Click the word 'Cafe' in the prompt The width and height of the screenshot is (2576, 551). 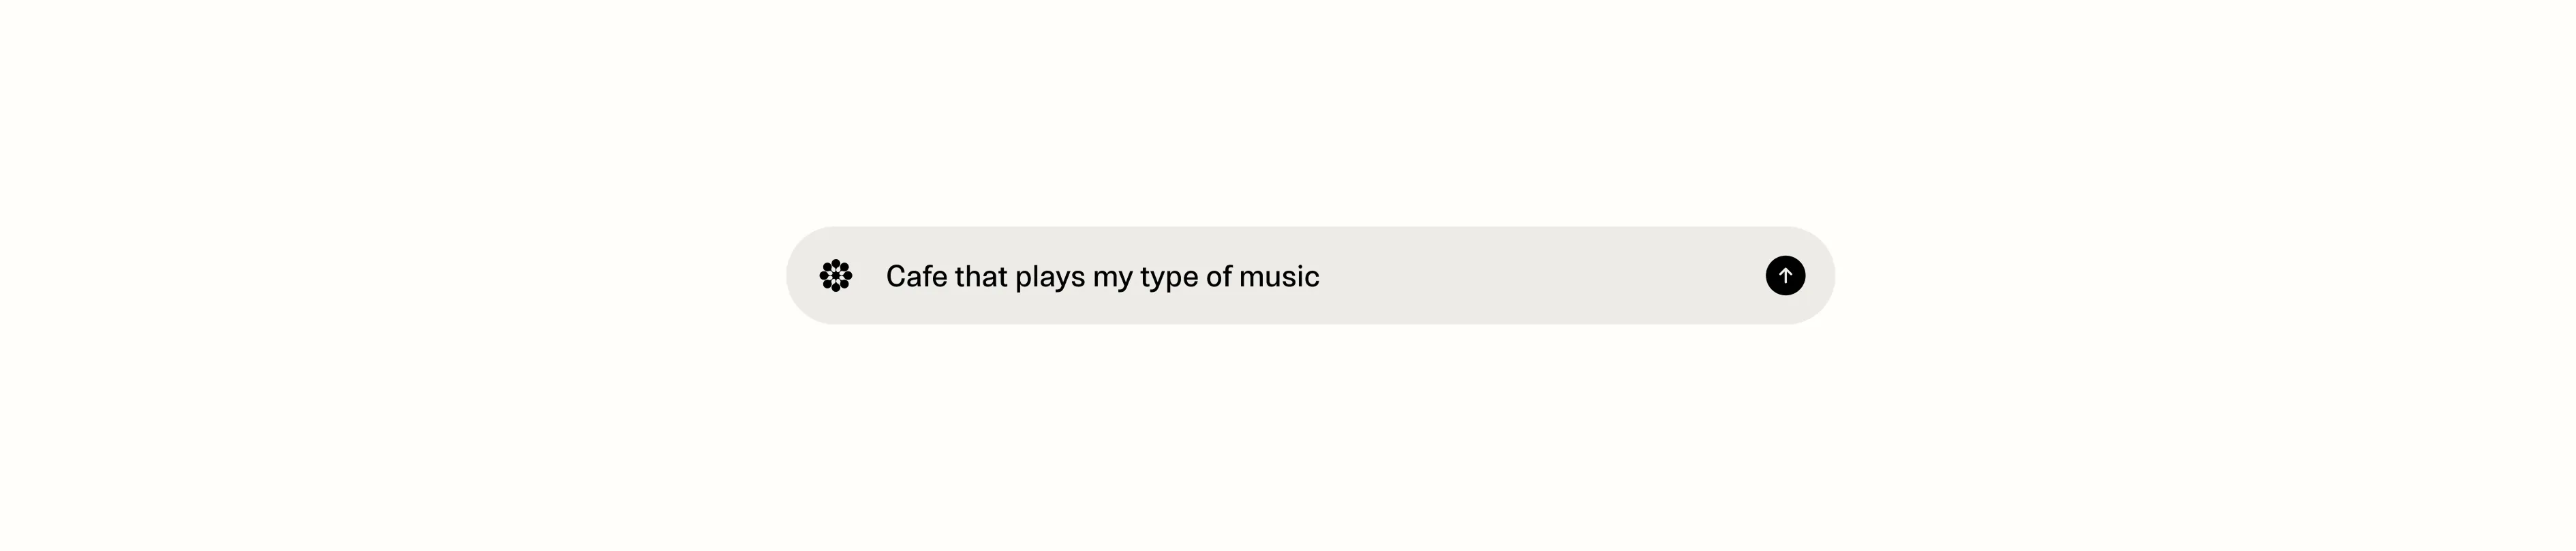916,276
